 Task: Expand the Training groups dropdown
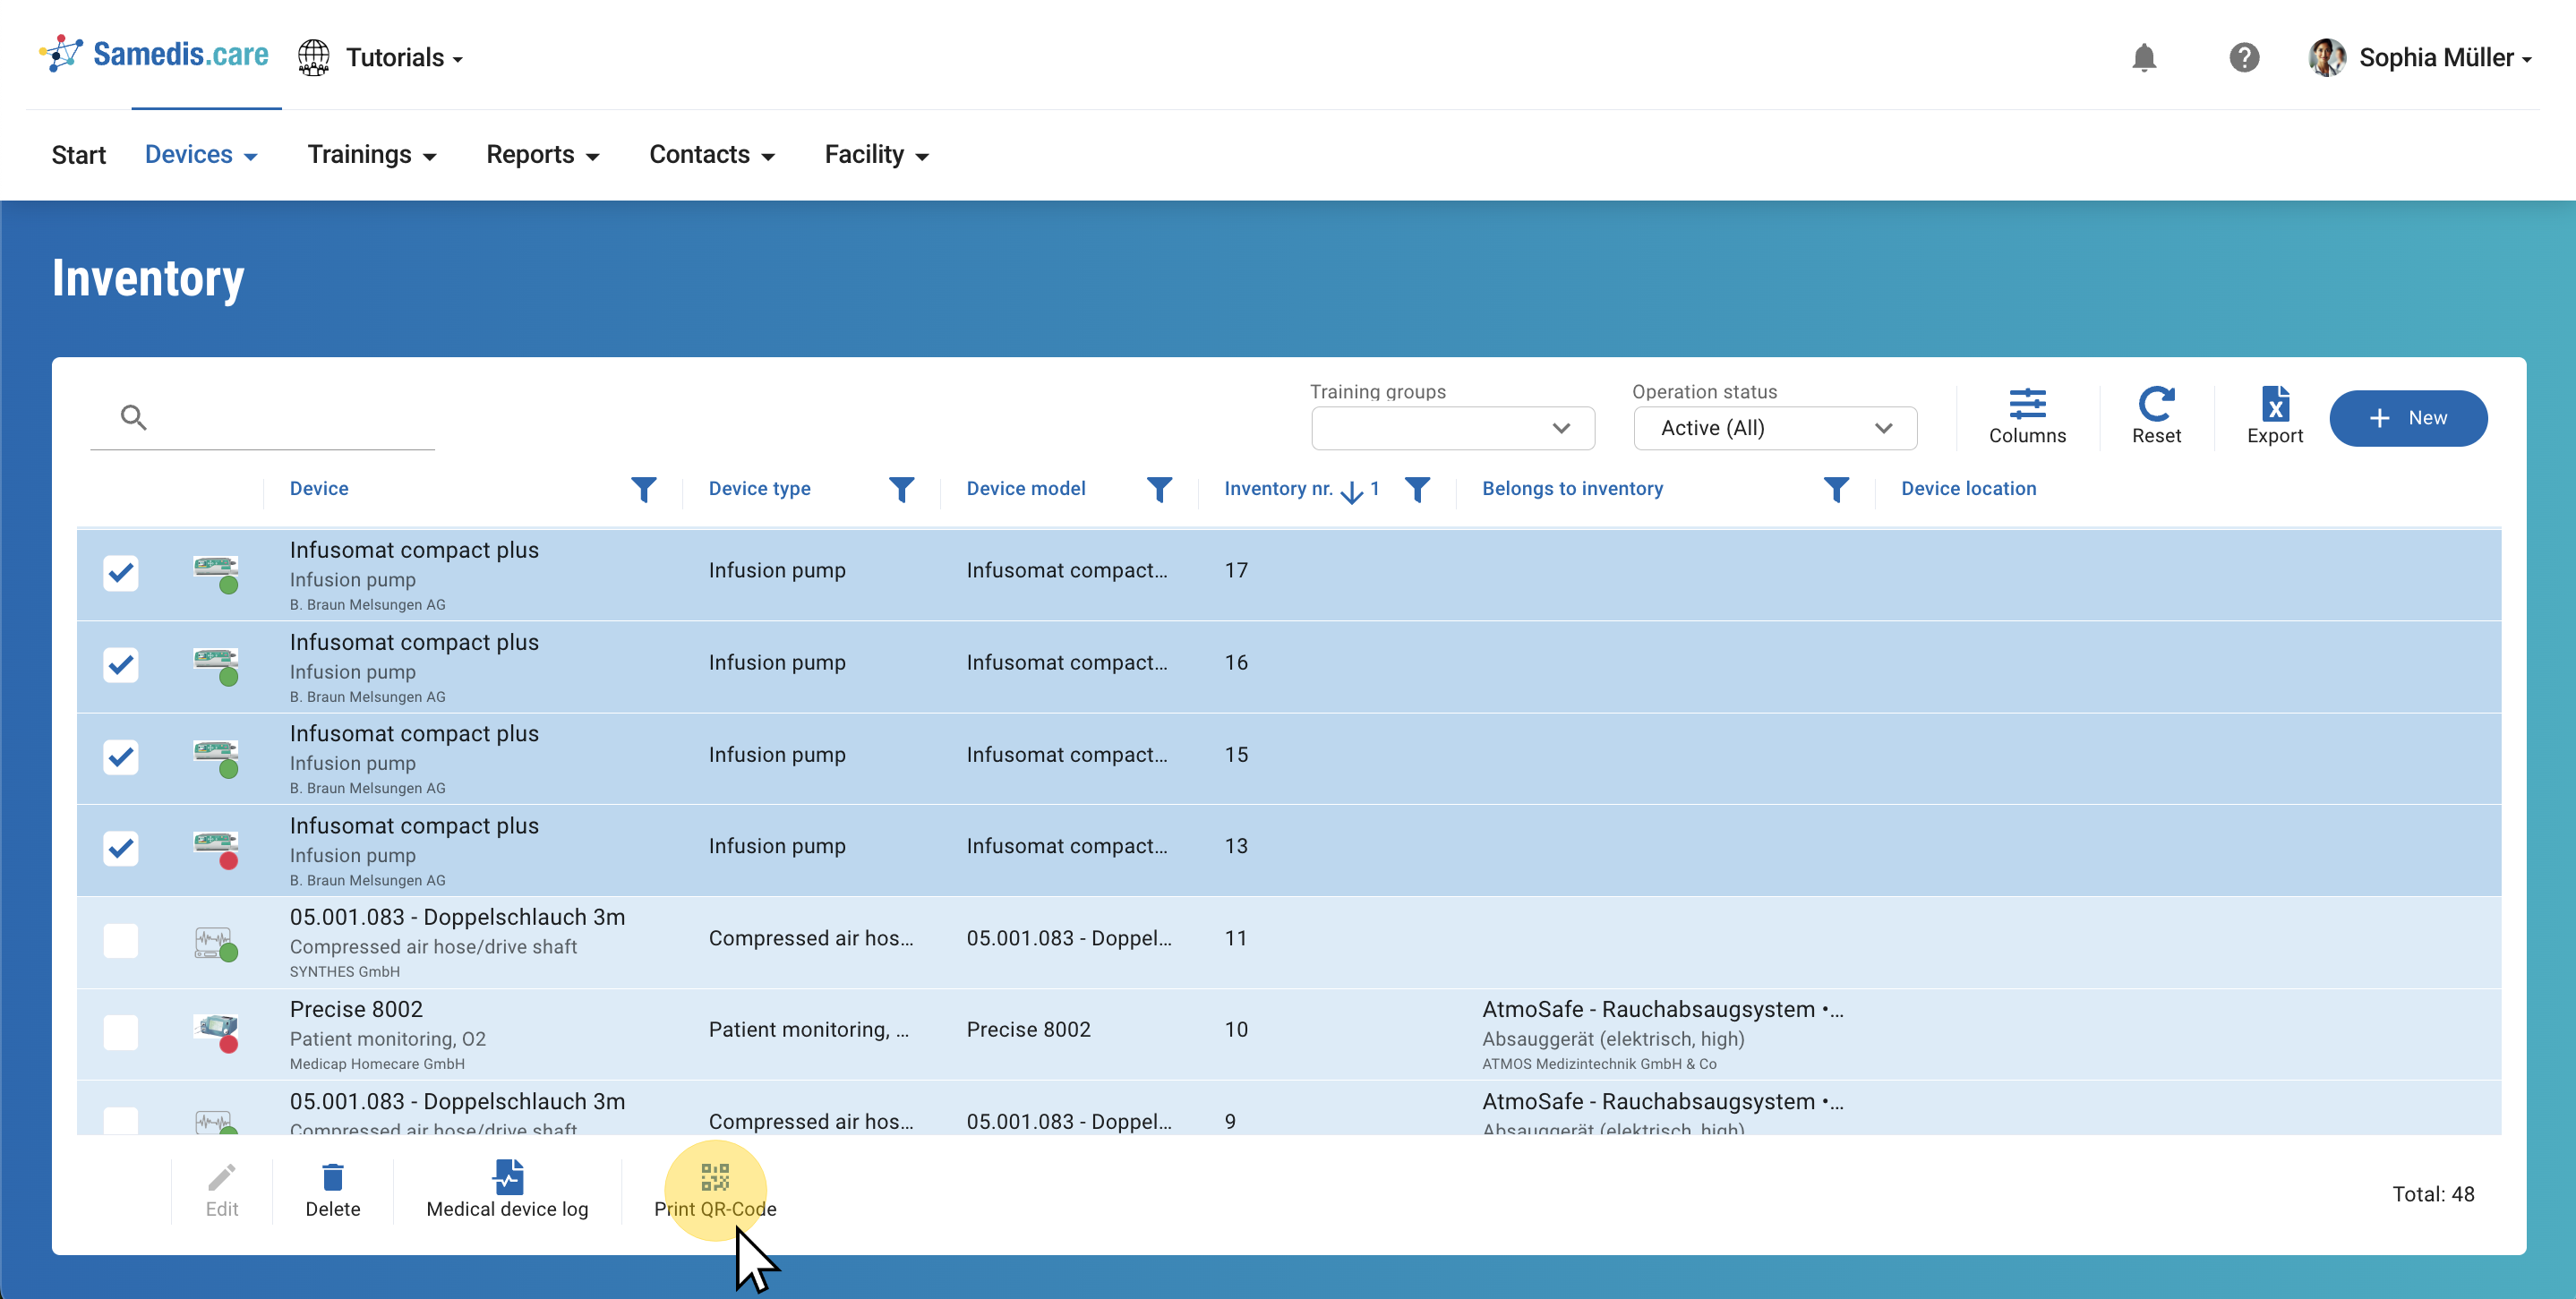(x=1452, y=428)
